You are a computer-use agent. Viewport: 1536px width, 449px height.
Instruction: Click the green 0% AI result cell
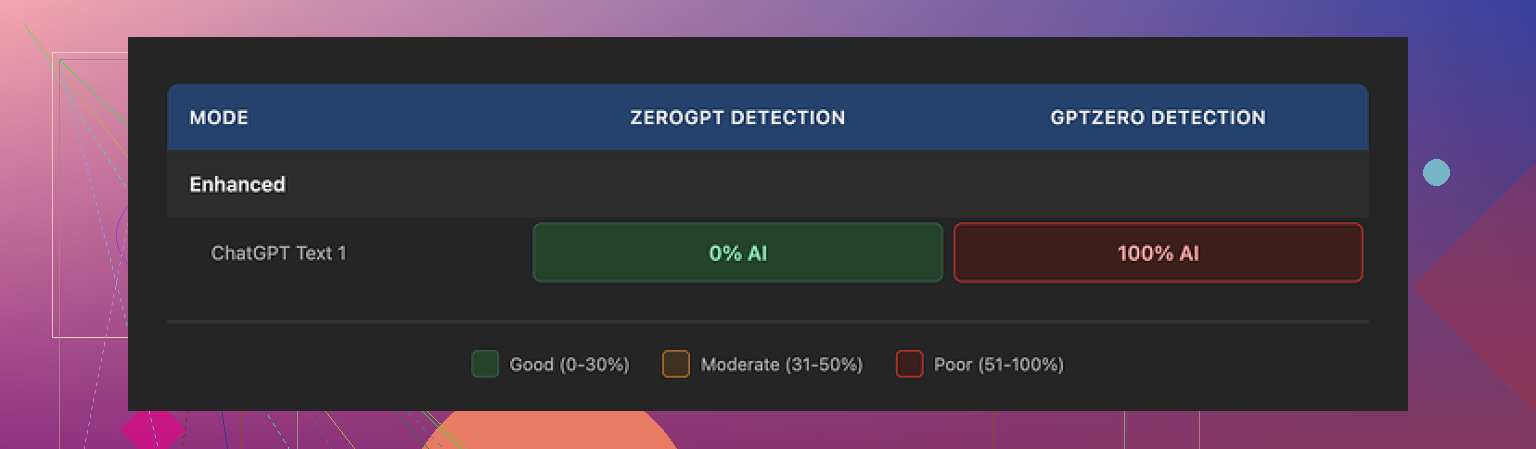(x=738, y=253)
